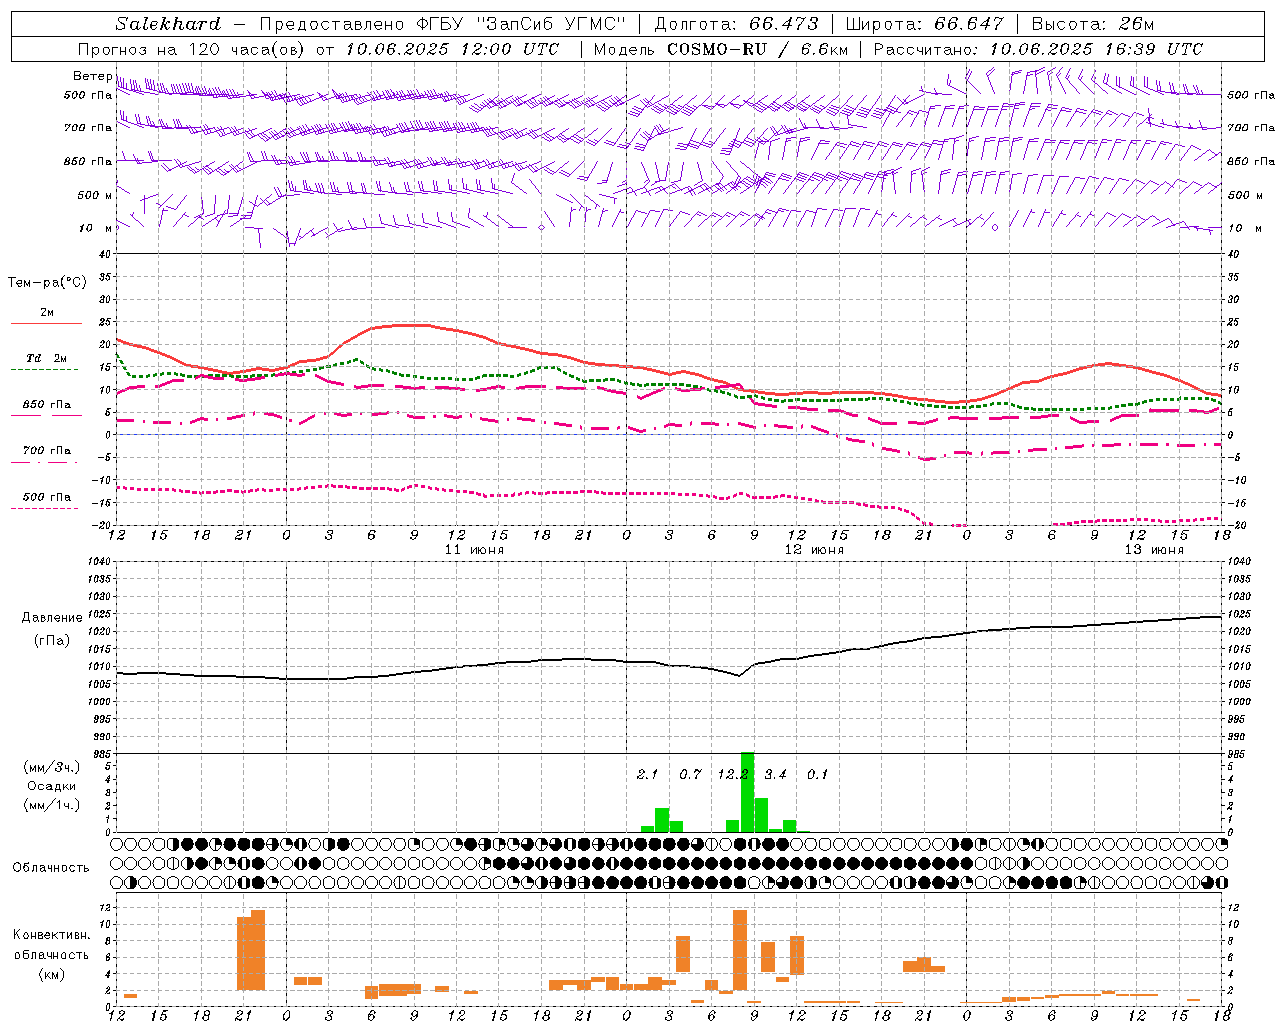Click the "Долгота: 66.473" longitude value
The image size is (1280, 1024).
click(736, 24)
